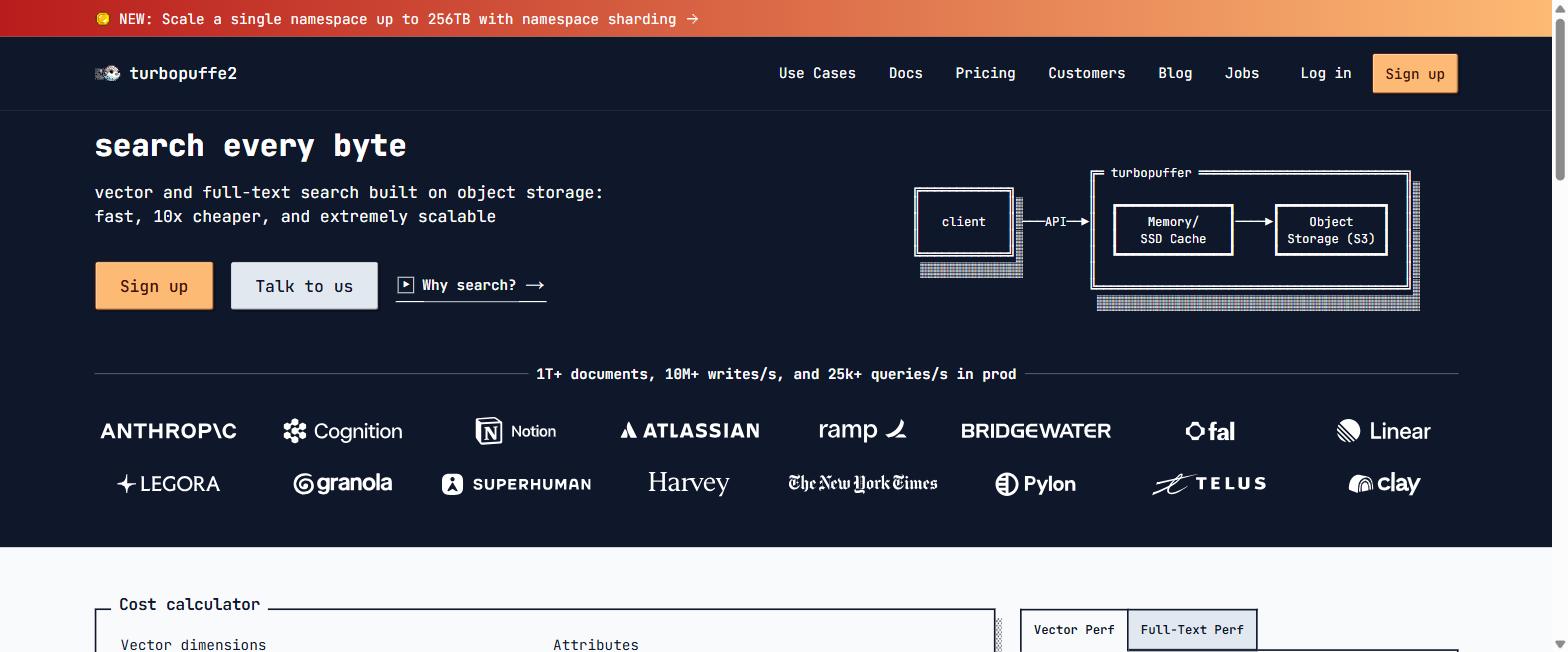Click Log in in the navbar
1568x652 pixels.
point(1326,73)
